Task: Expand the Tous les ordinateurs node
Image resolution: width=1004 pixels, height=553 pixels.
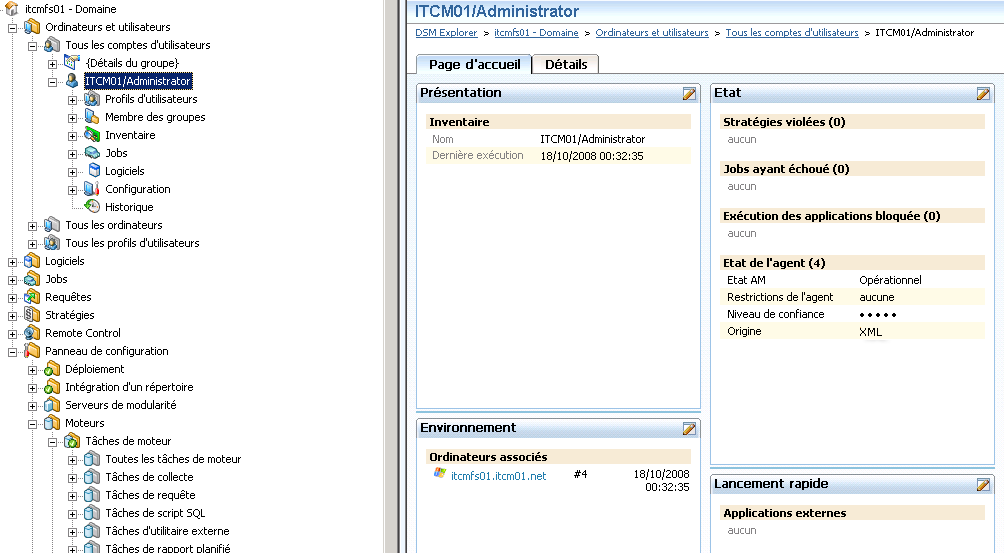Action: coord(33,226)
